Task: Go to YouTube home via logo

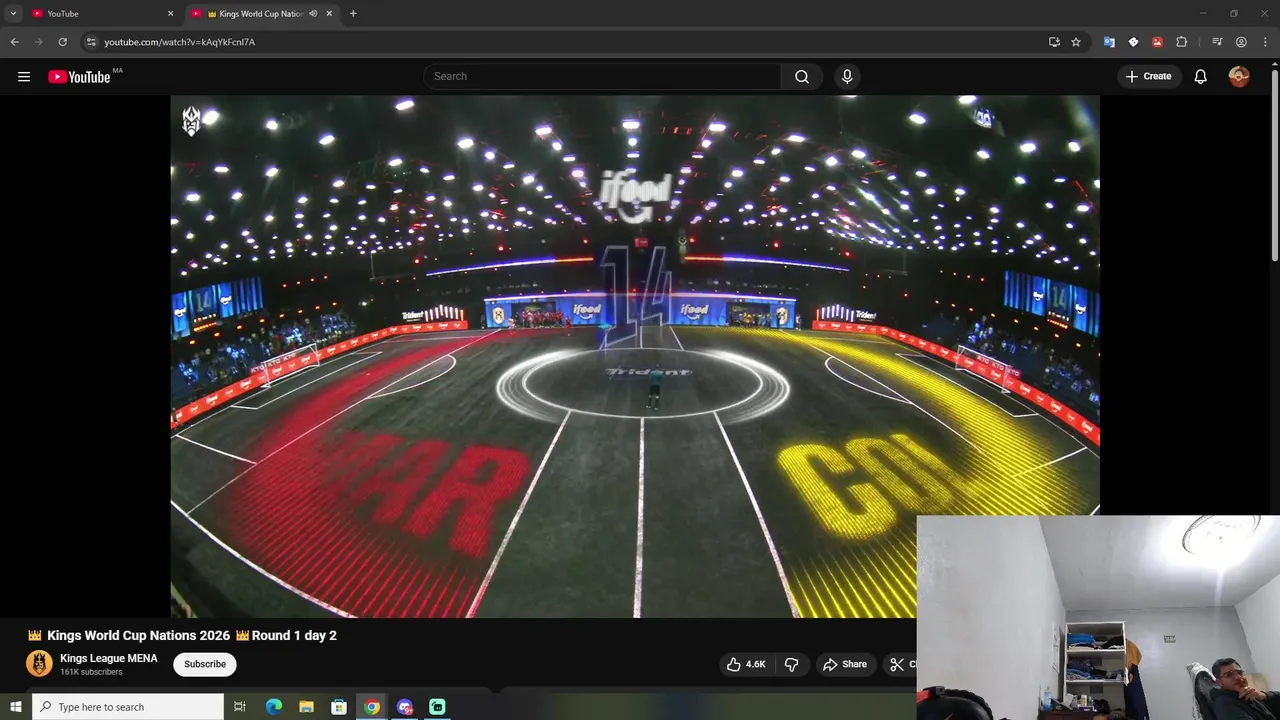Action: [79, 77]
